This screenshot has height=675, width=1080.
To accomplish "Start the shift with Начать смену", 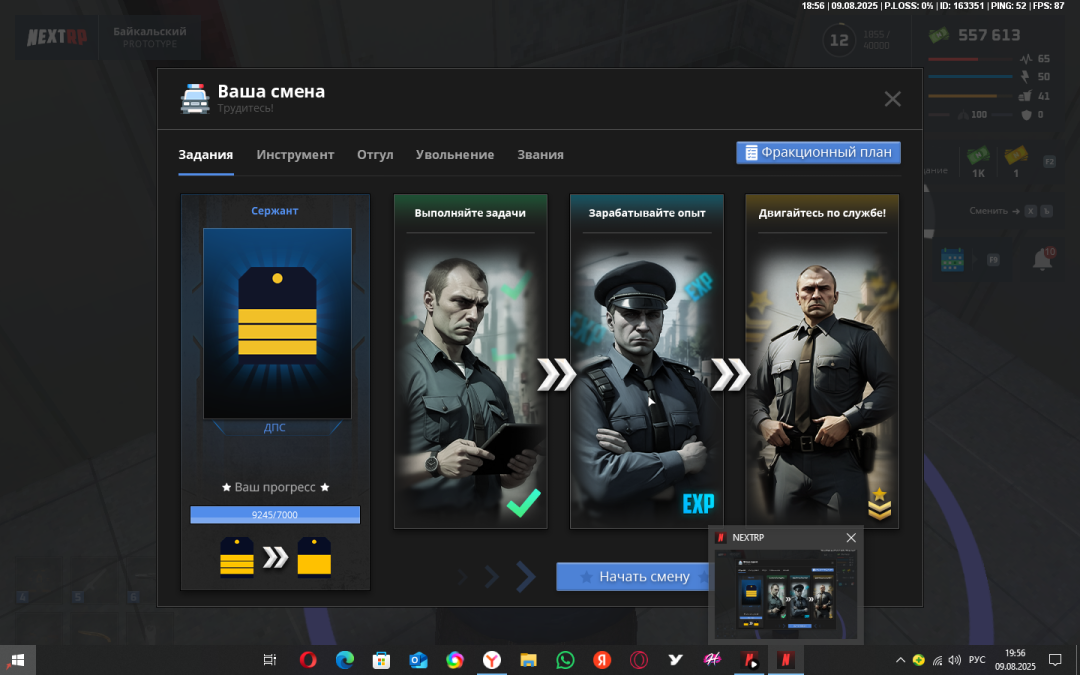I will (634, 577).
